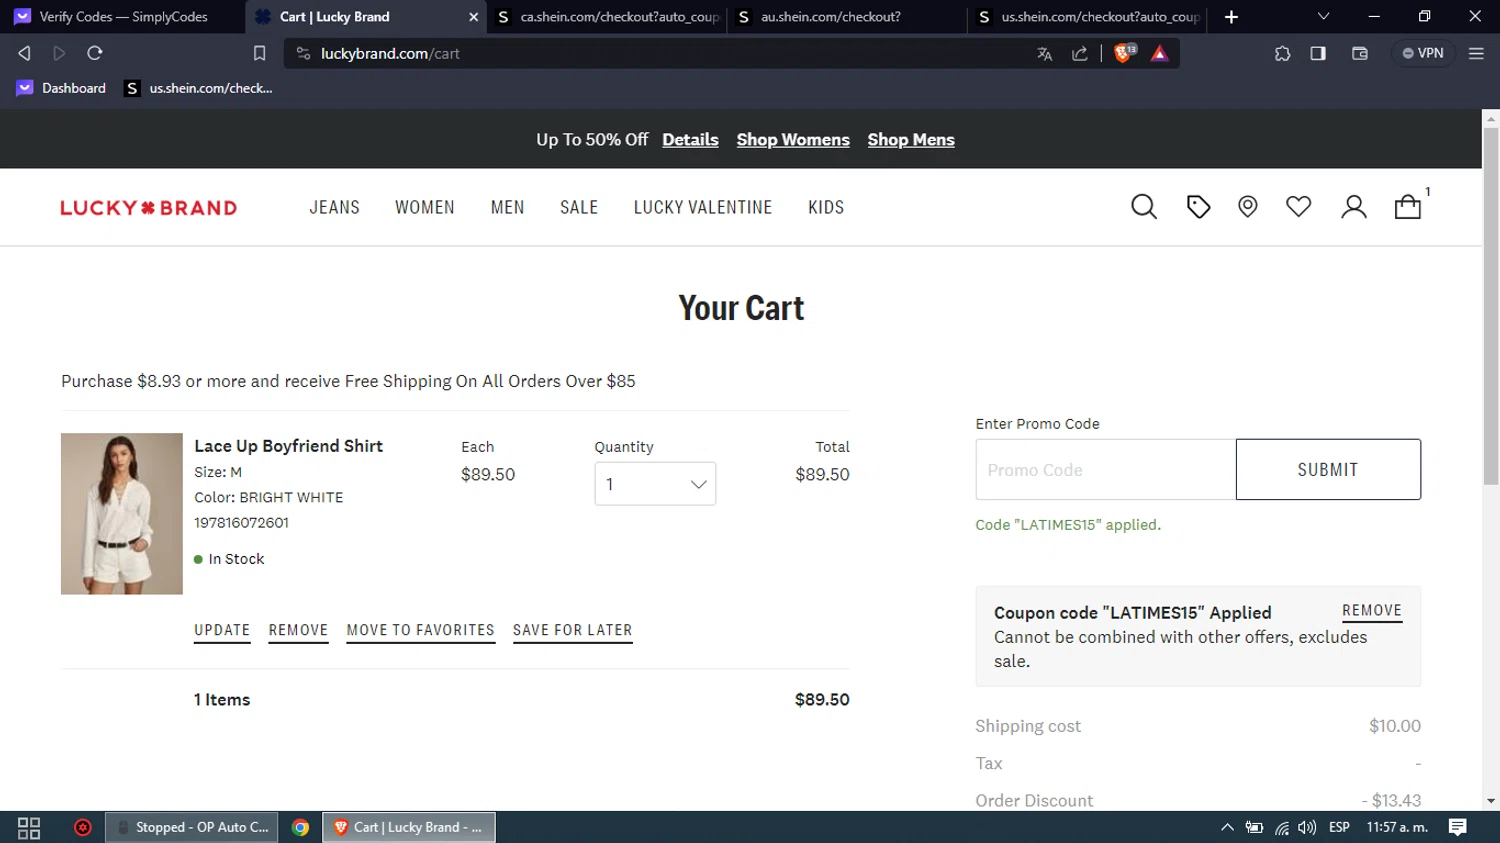Click the Shop Mens link
Screen dimensions: 1500x843
click(x=911, y=140)
